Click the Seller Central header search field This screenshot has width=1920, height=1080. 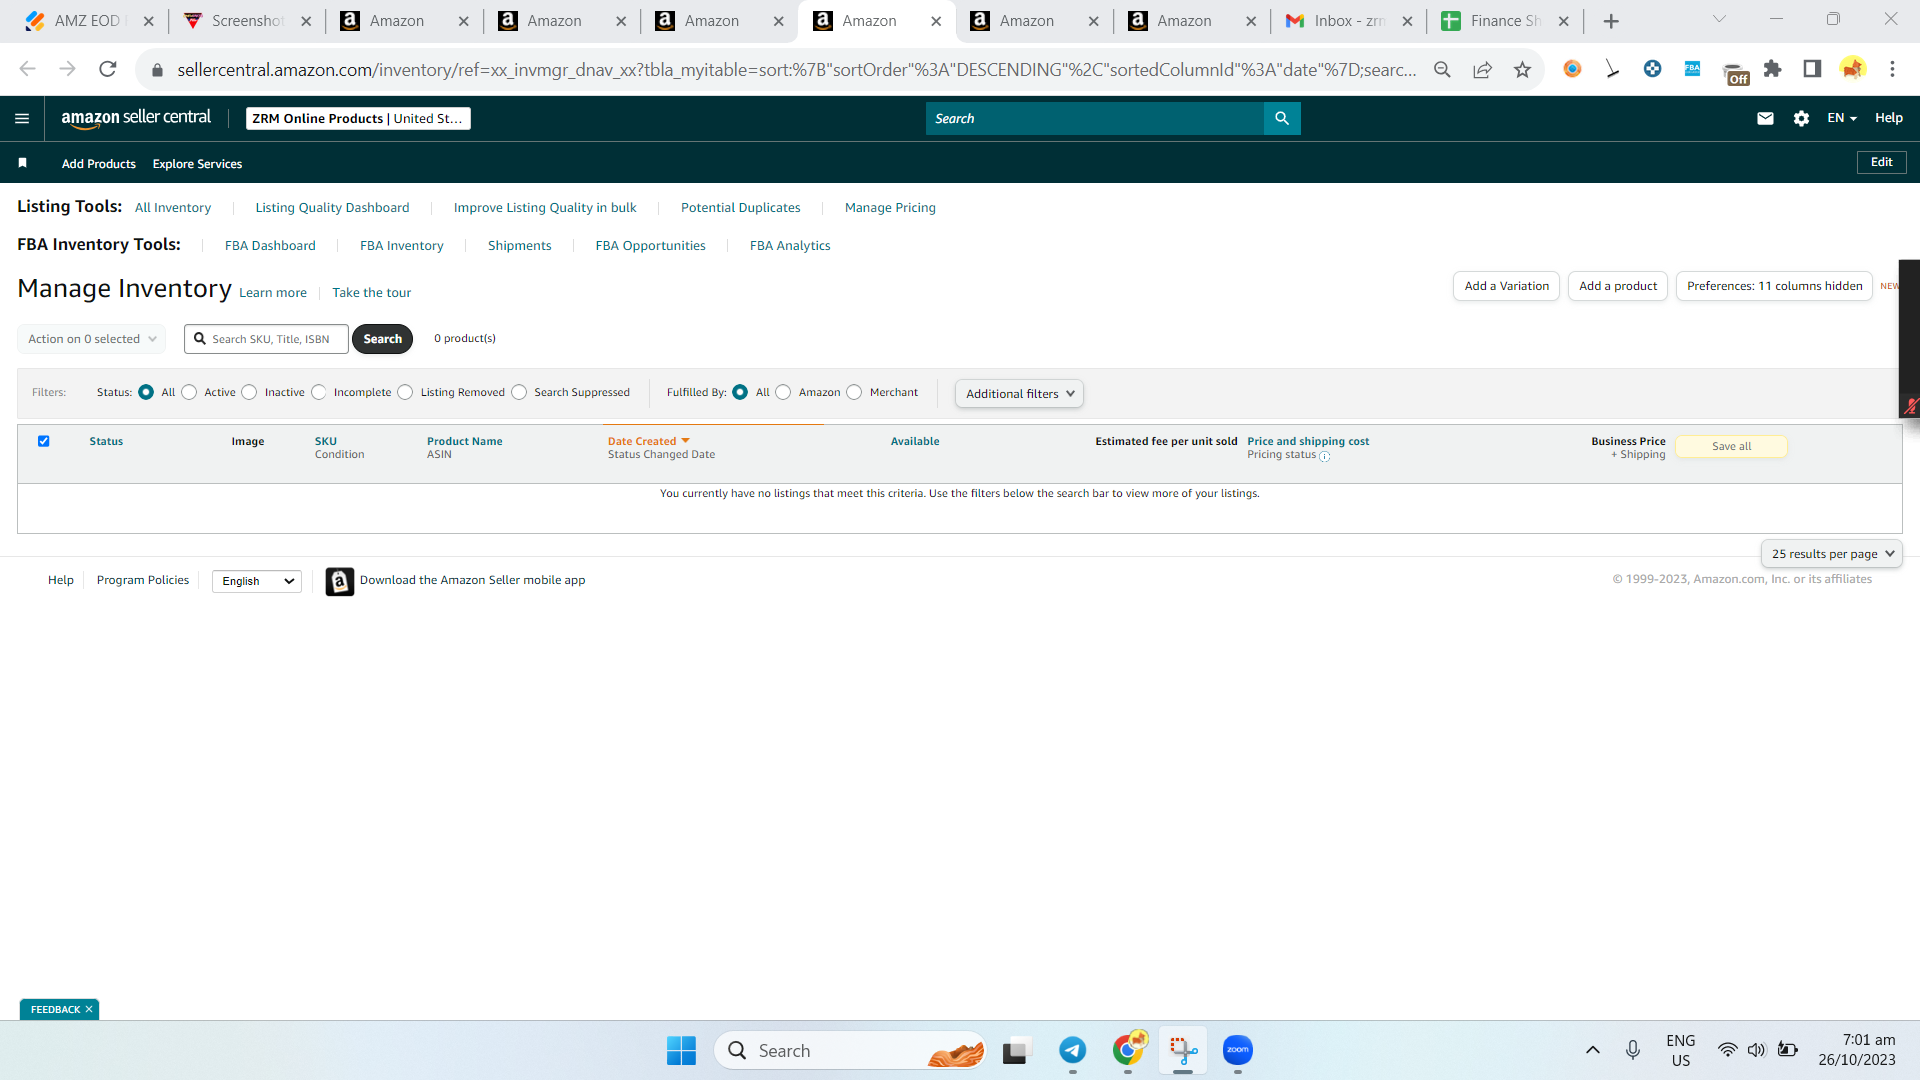pos(1095,118)
